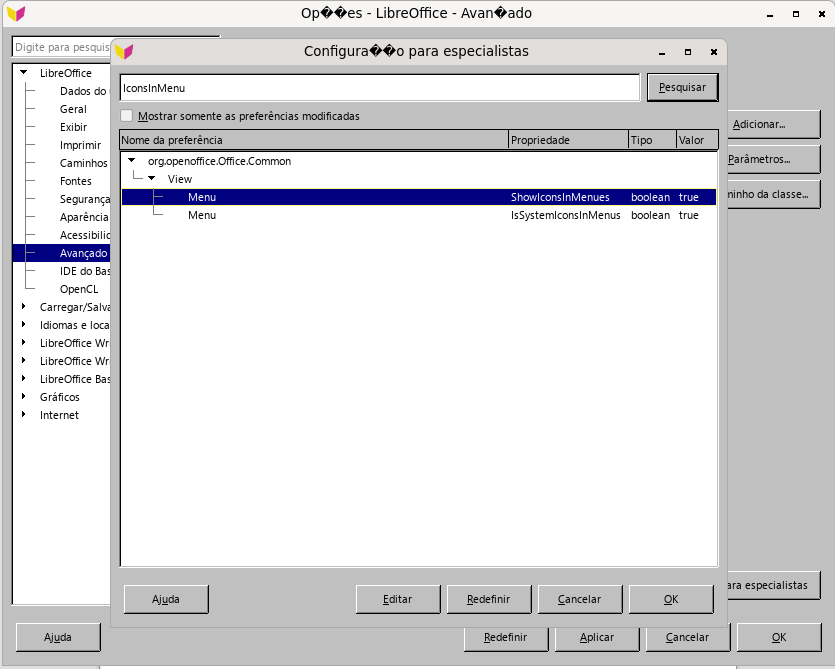Select Acessibilidade in the Options tree

click(x=85, y=235)
